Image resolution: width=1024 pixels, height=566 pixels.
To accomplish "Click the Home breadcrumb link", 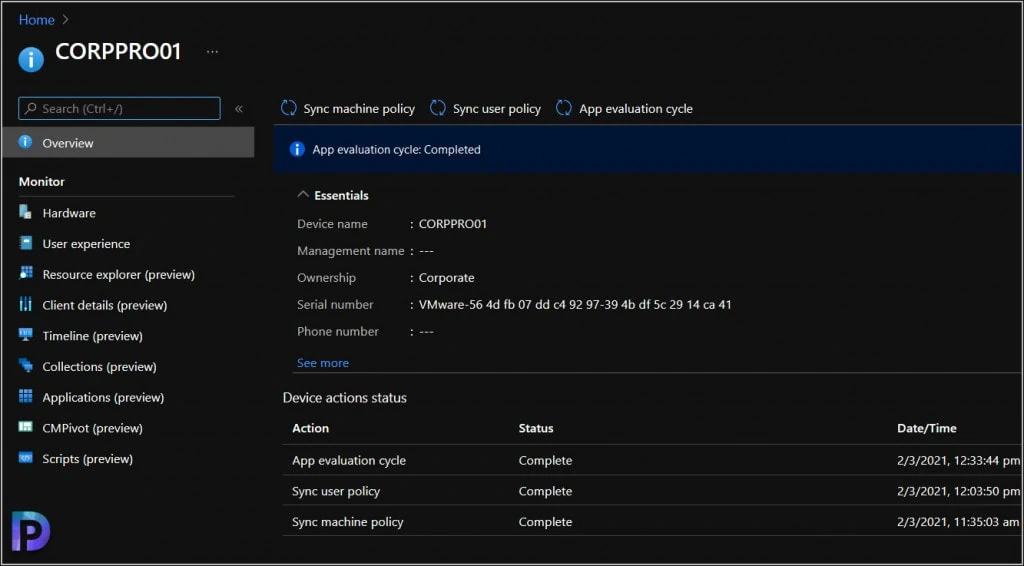I will pyautogui.click(x=36, y=20).
